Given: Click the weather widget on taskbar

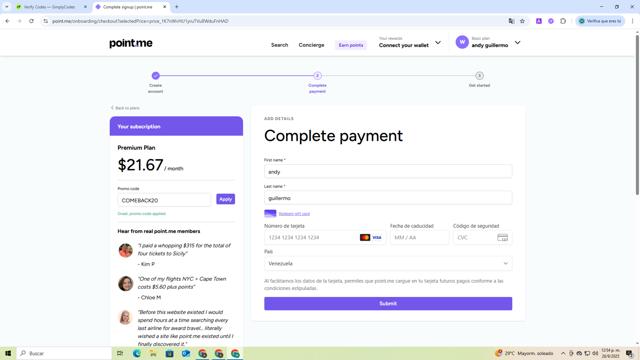Looking at the screenshot, I should point(524,353).
